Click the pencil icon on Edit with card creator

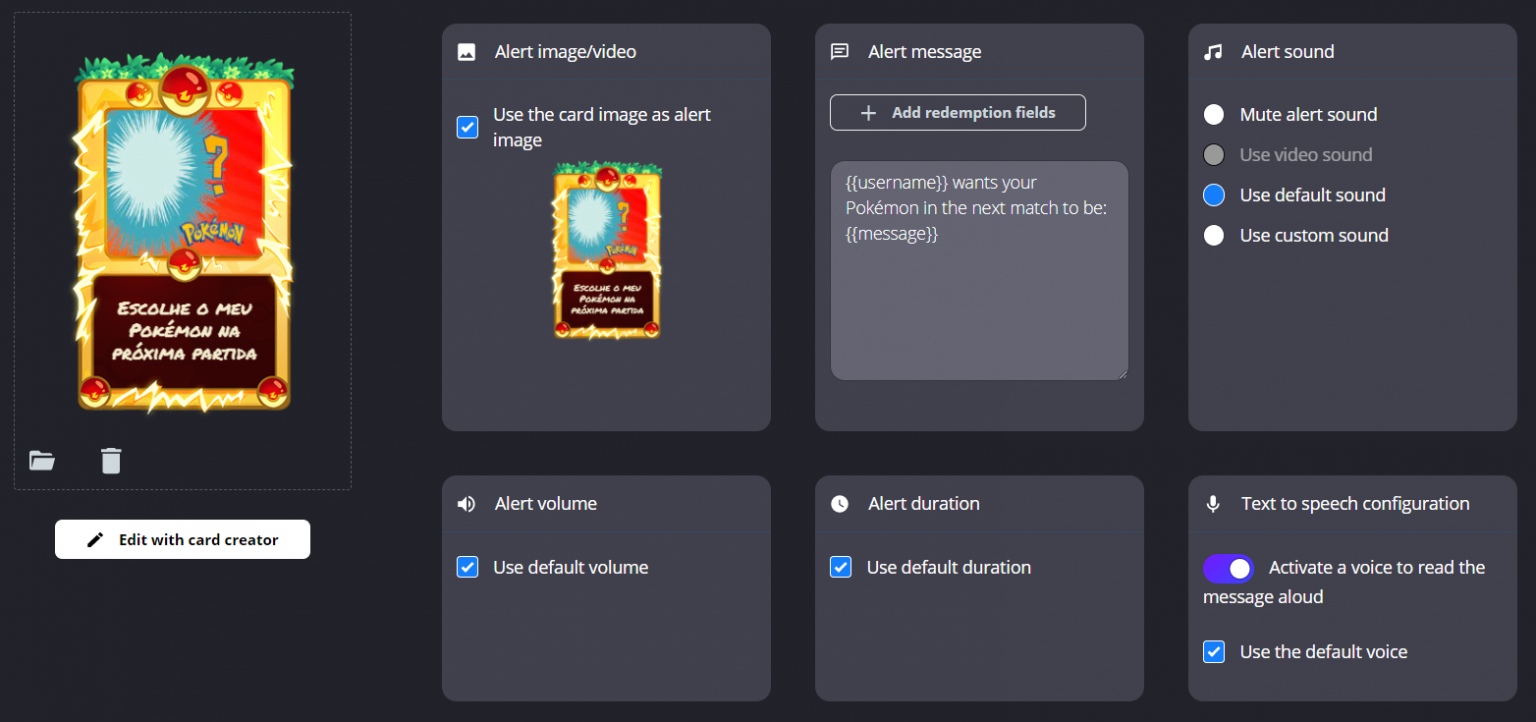coord(93,539)
